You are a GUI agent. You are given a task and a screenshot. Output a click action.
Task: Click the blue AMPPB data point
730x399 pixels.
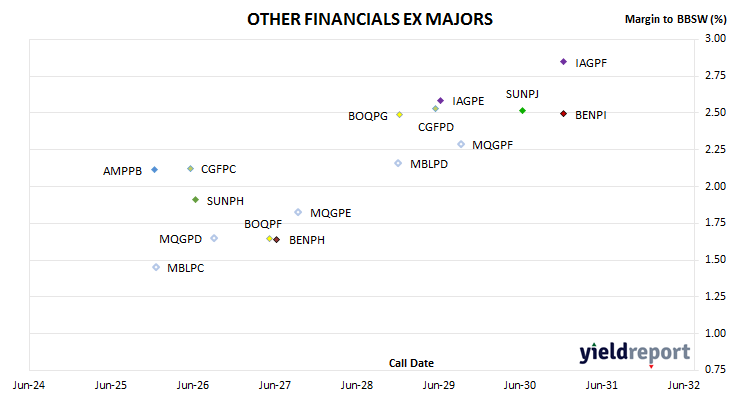coord(155,170)
